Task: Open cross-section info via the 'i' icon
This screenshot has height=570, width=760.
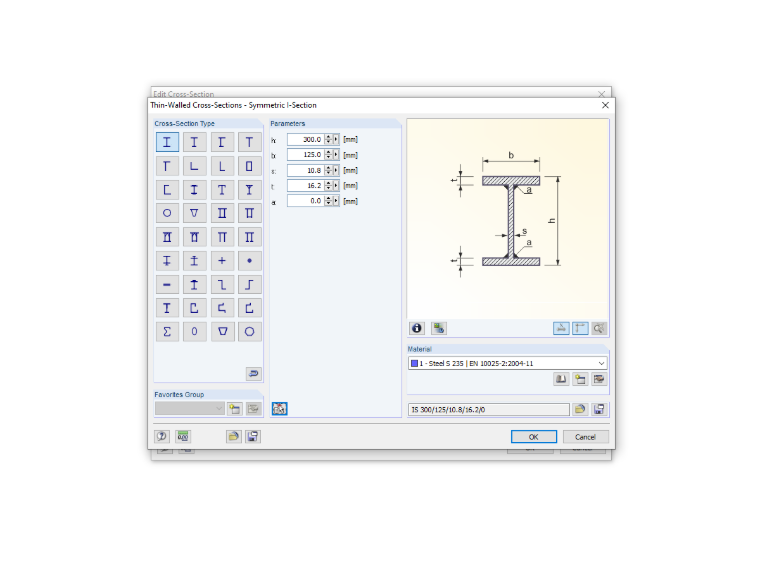Action: tap(417, 328)
